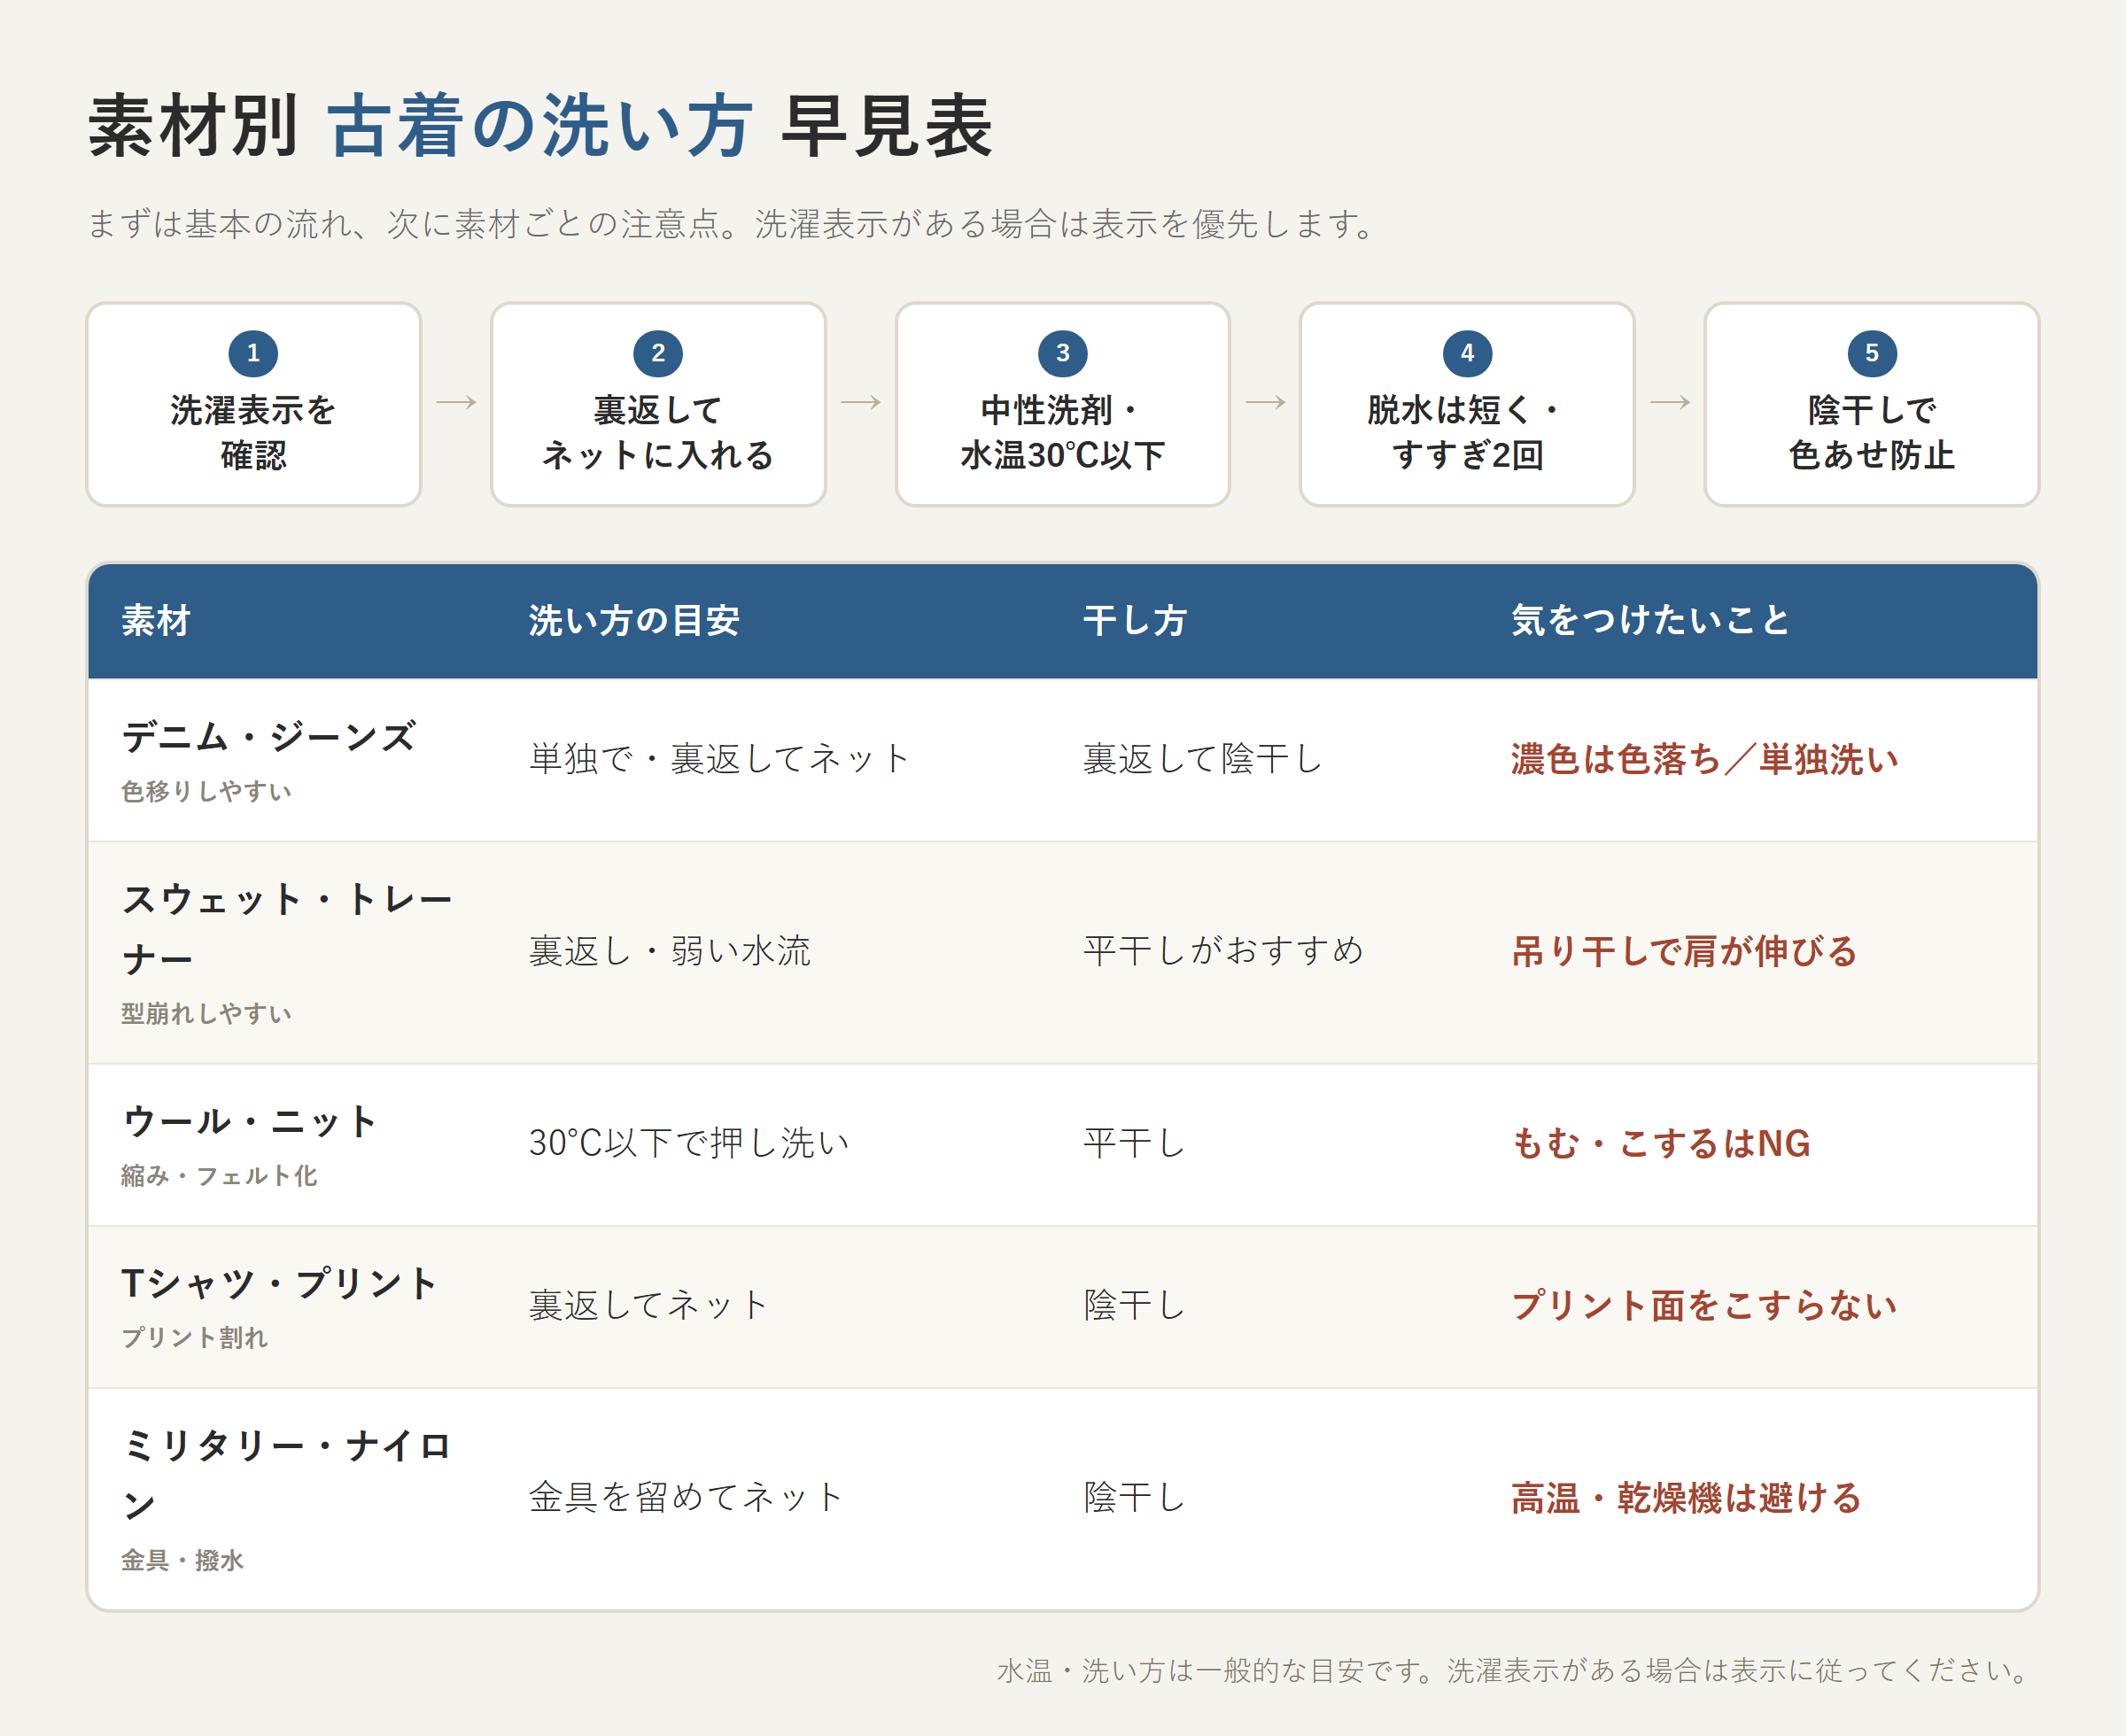Click the 裏返して陰干し cell
Viewport: 2126px width, 1736px height.
(1203, 759)
